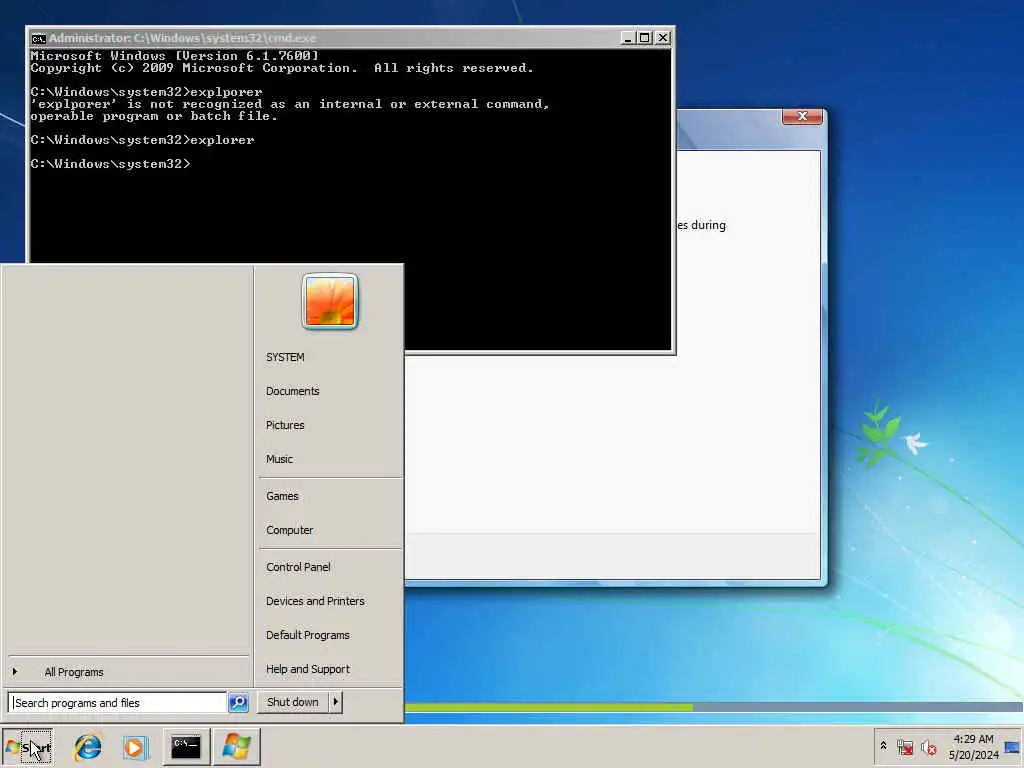Switch to the cmd.exe taskbar button

tap(186, 746)
